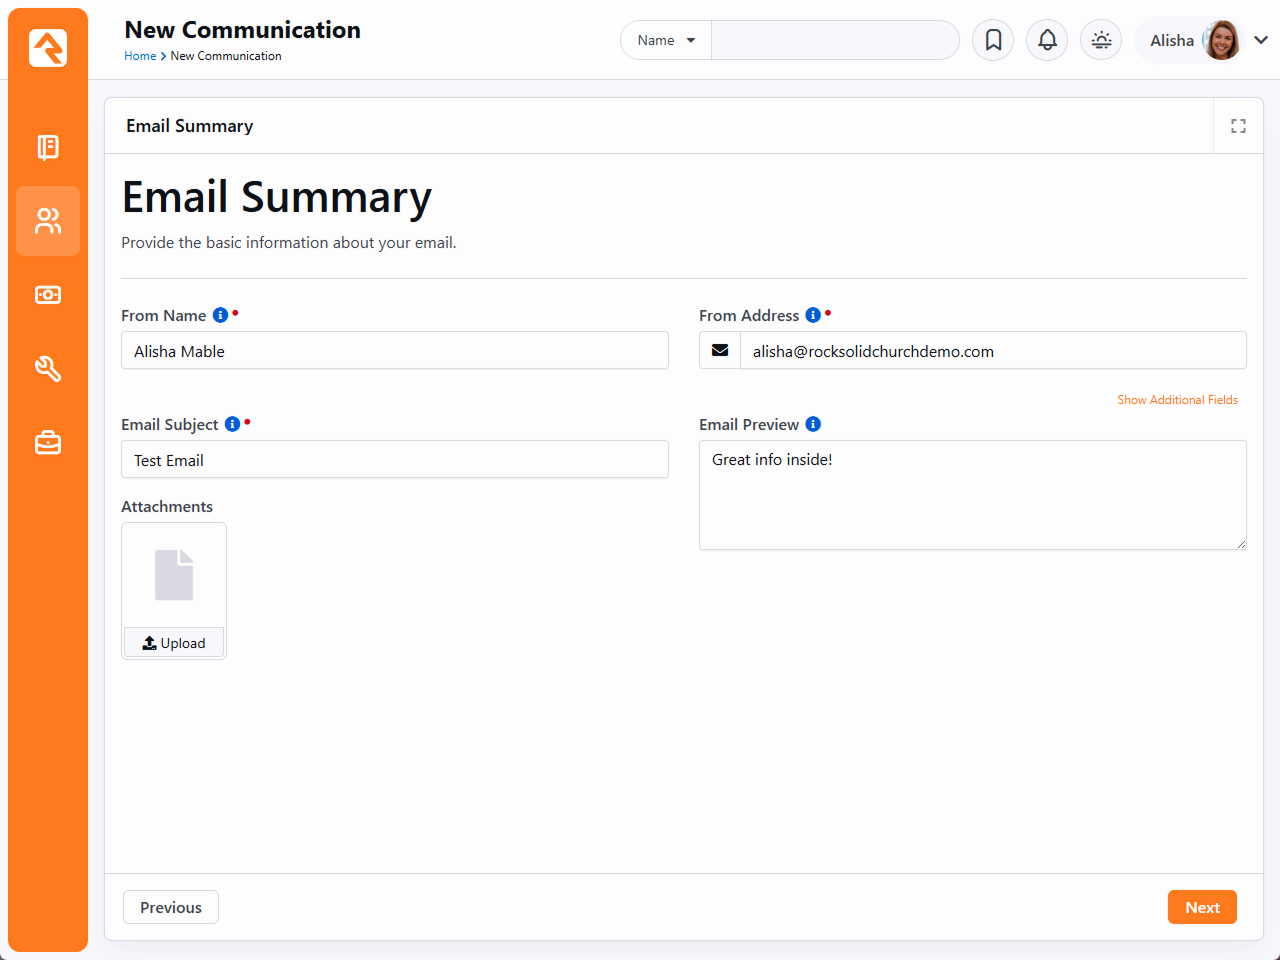The width and height of the screenshot is (1280, 960).
Task: Show Additional Fields for the email
Action: [1177, 399]
